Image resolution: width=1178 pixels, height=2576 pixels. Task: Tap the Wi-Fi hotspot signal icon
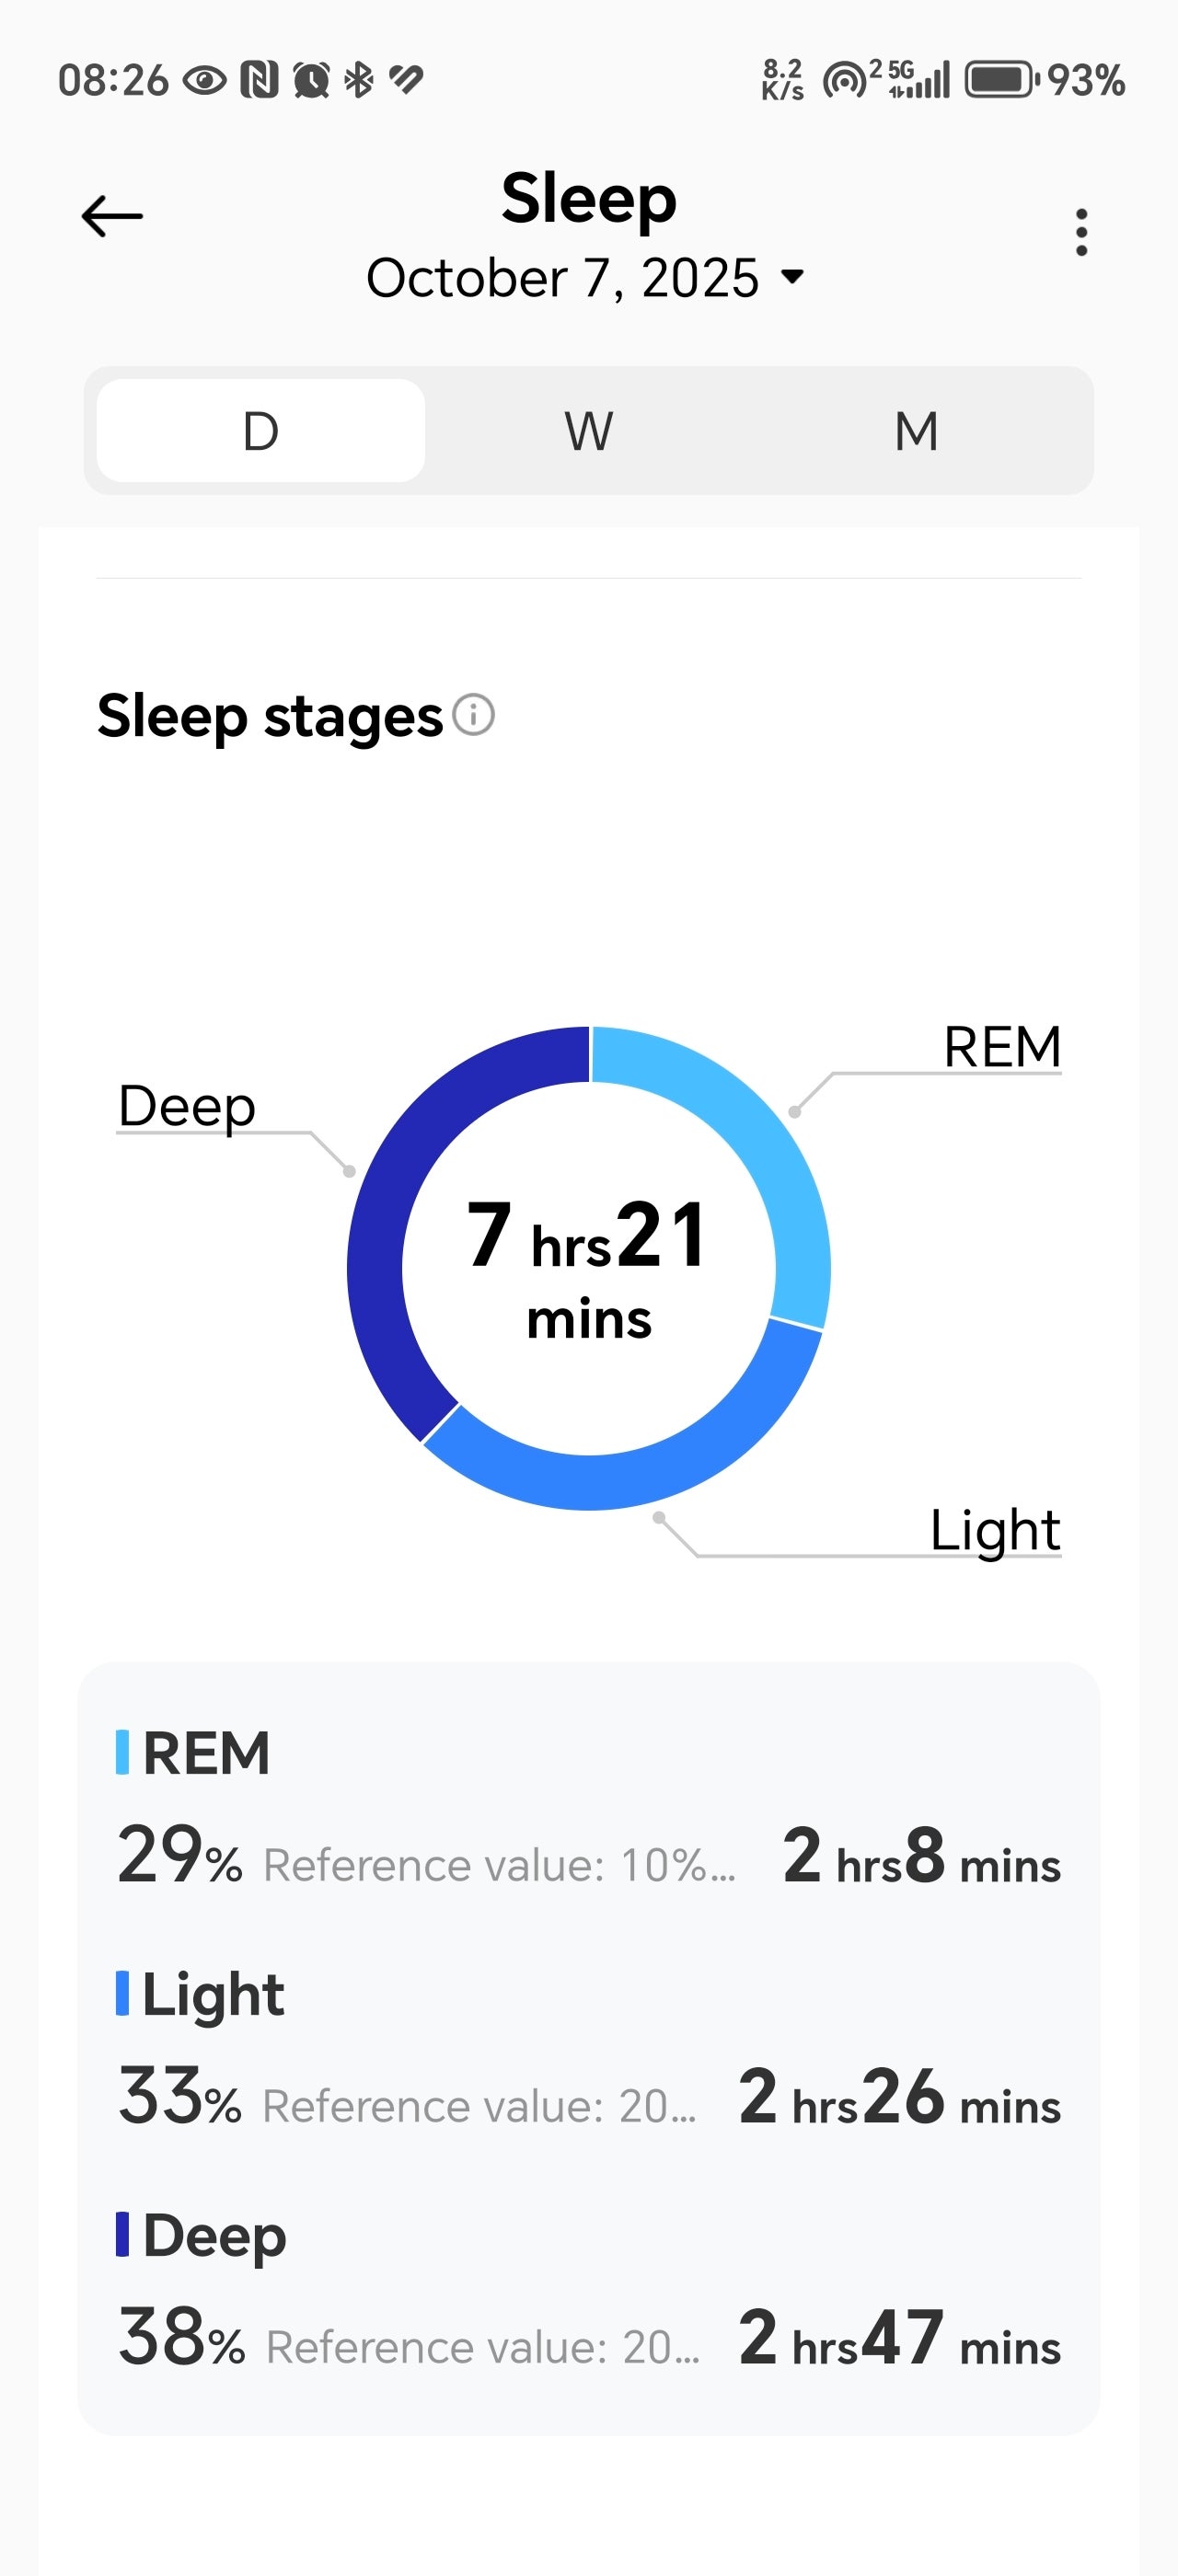click(845, 80)
